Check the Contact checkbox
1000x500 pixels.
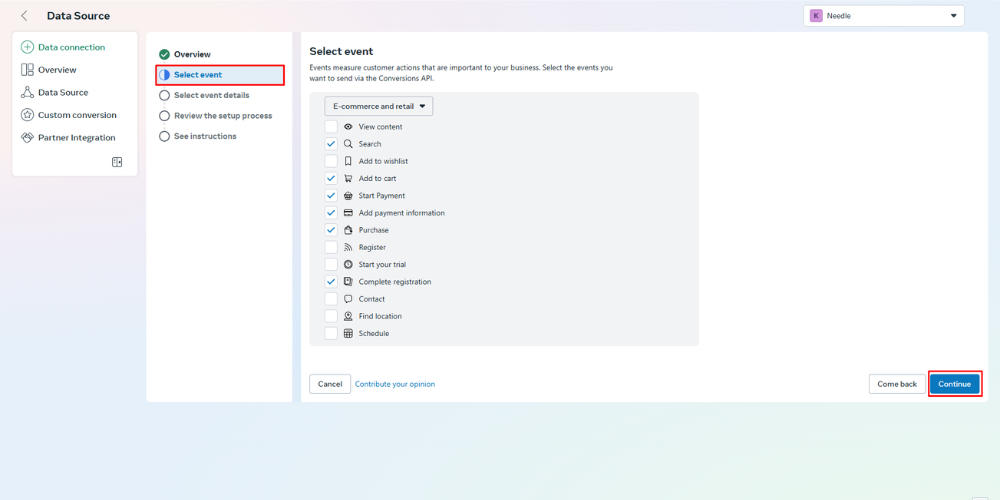point(331,299)
